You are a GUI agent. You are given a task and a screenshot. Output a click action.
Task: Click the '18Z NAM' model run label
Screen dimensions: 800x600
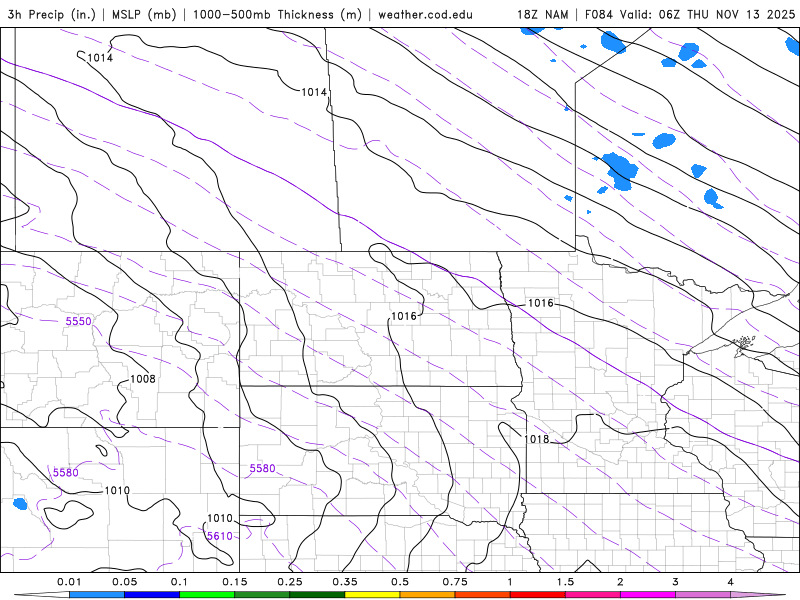tap(542, 14)
